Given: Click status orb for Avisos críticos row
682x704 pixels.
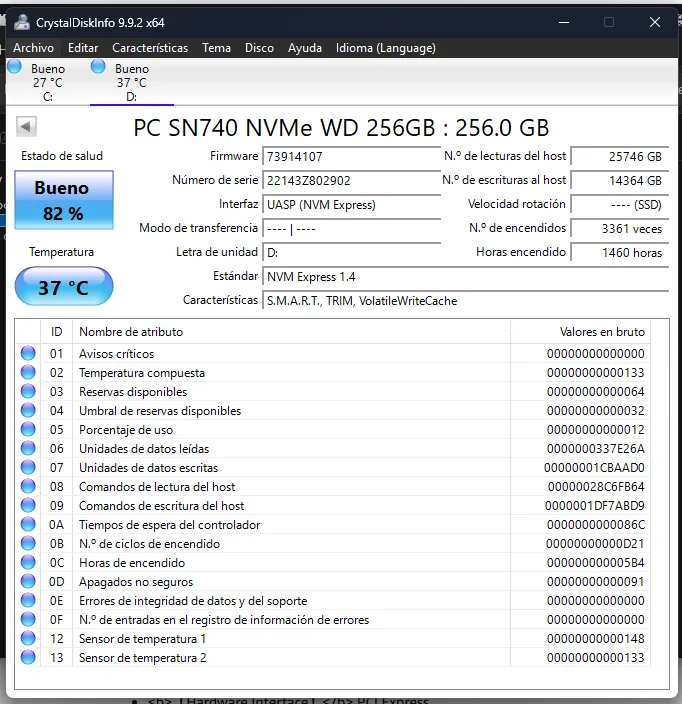Looking at the screenshot, I should (x=28, y=353).
